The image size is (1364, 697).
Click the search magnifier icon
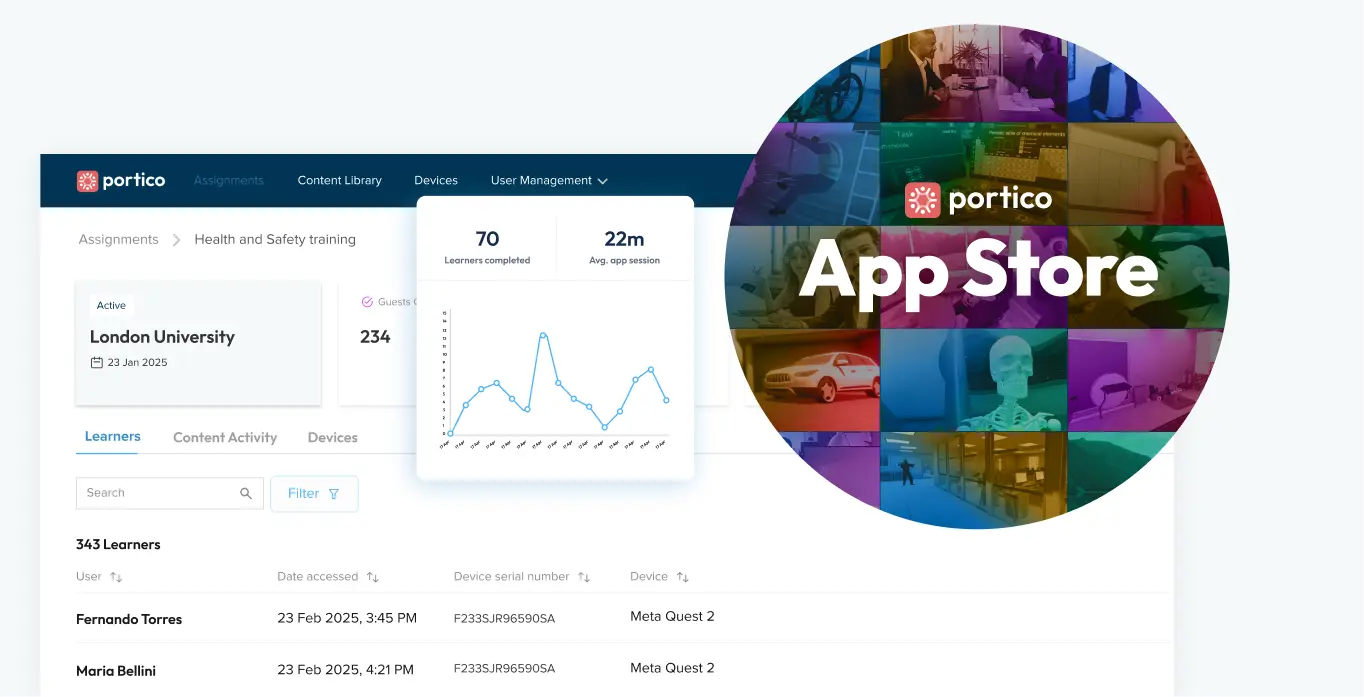pos(246,493)
